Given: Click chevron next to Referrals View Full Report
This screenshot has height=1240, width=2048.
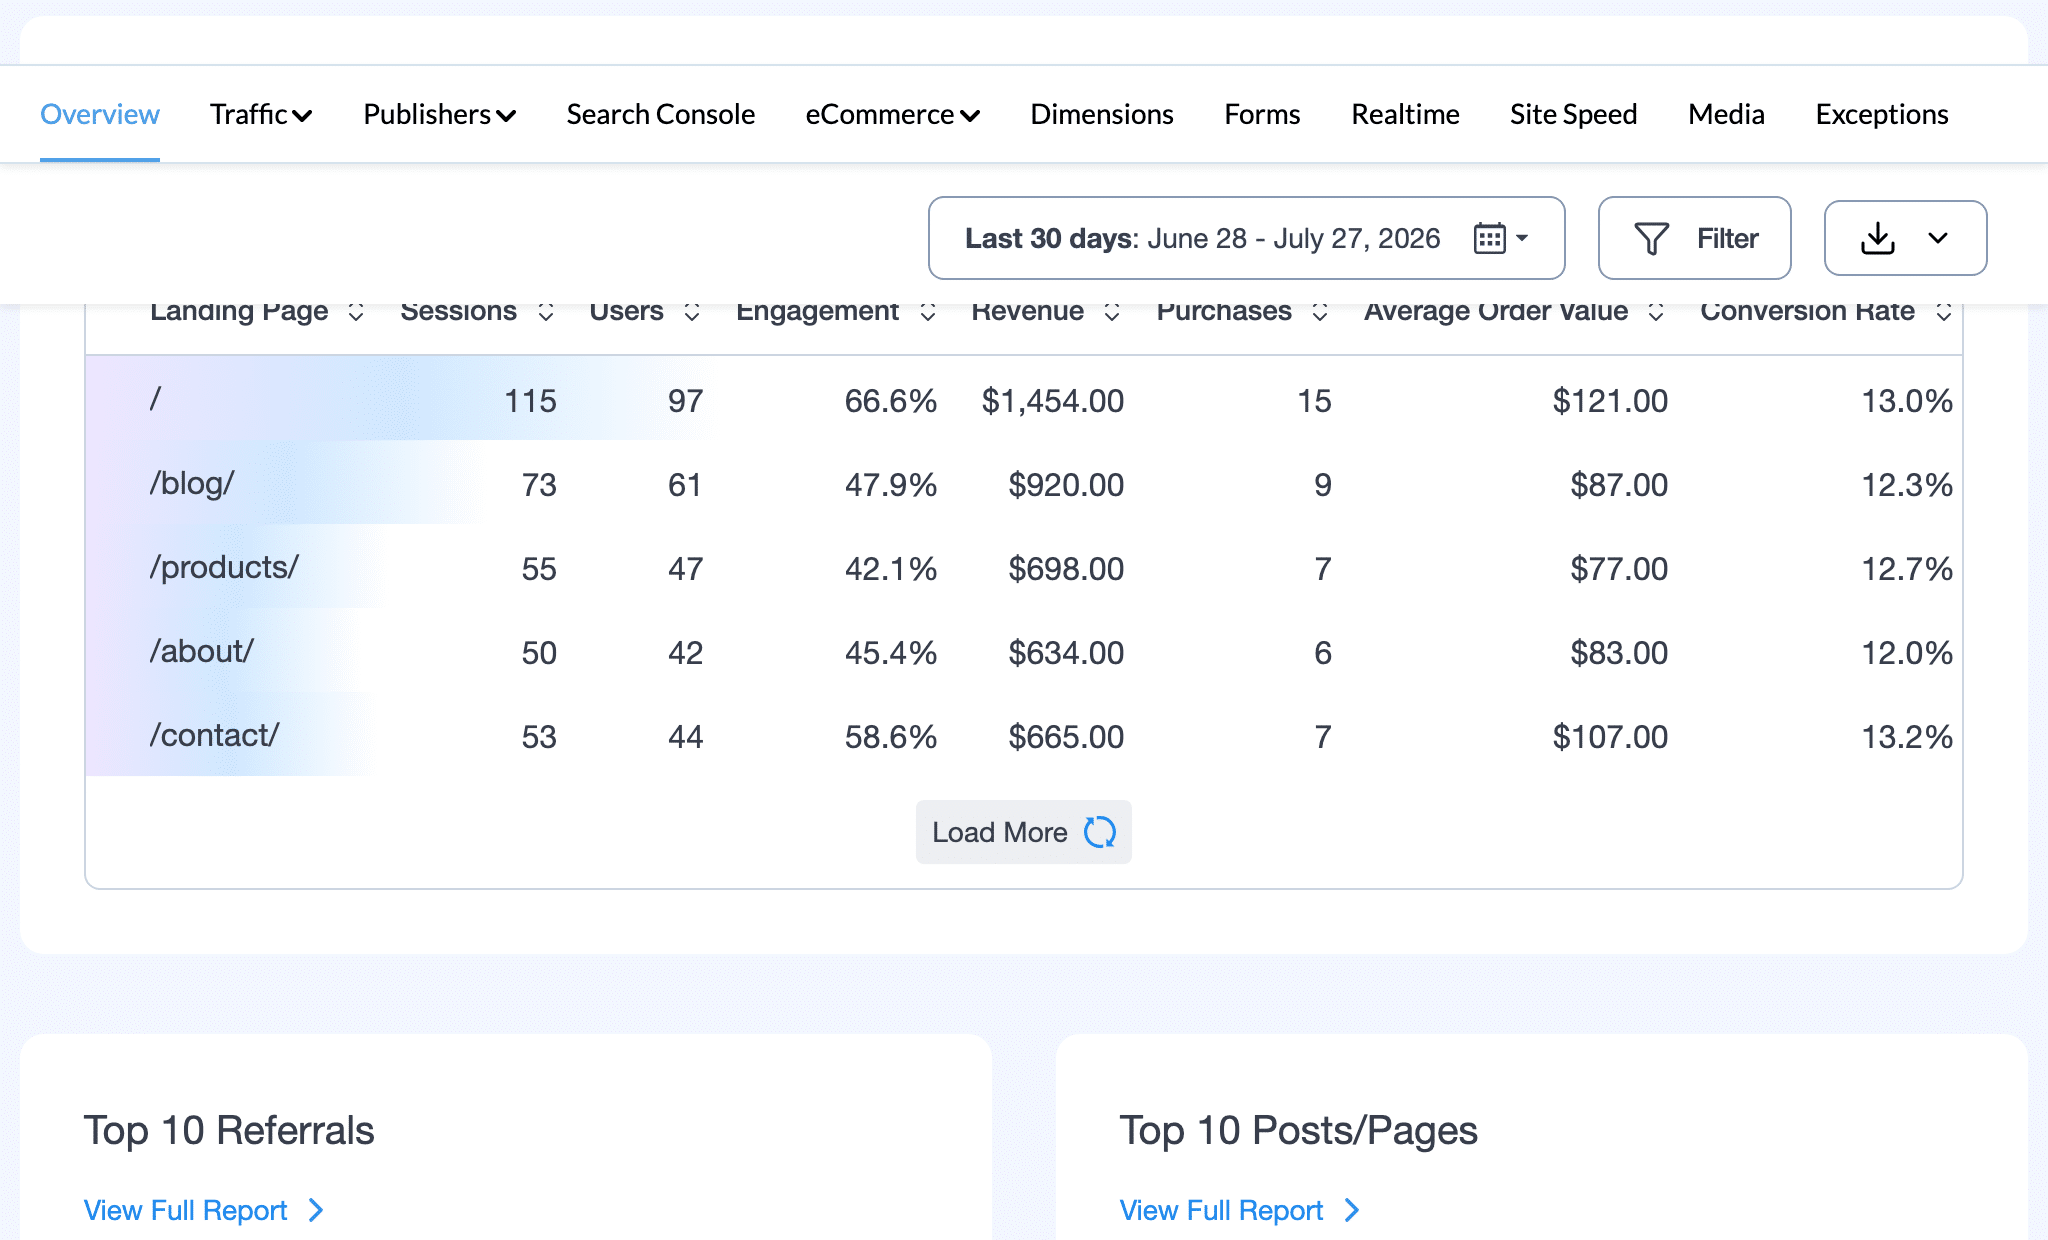Looking at the screenshot, I should pyautogui.click(x=316, y=1210).
